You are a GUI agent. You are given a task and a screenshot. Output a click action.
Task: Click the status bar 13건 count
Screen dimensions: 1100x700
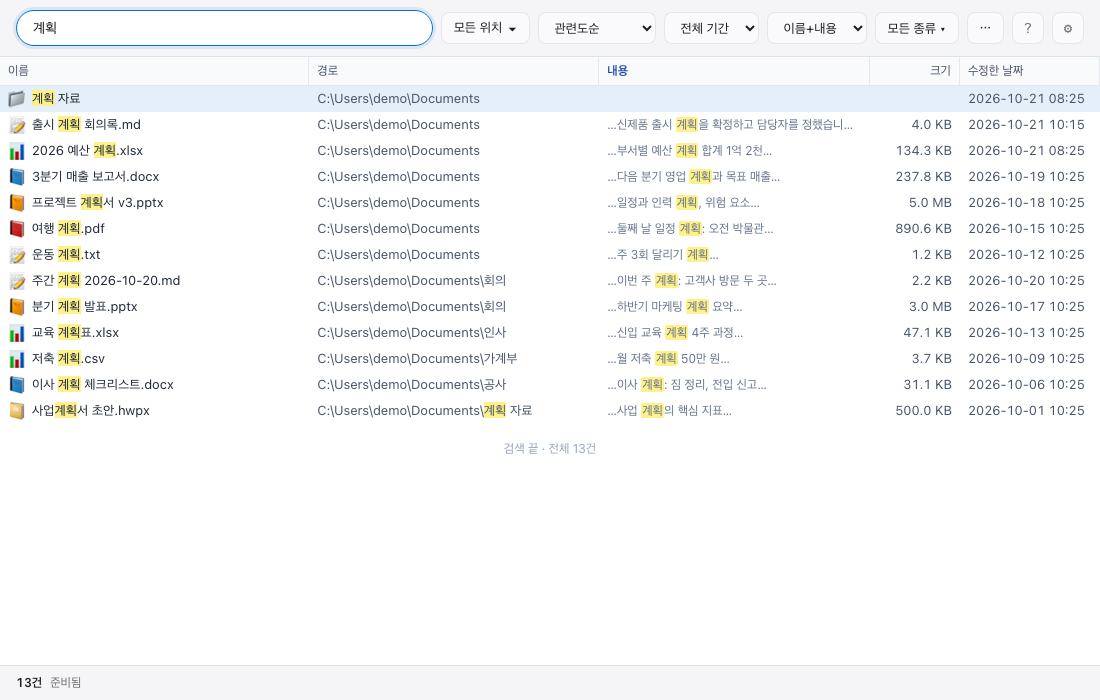29,682
